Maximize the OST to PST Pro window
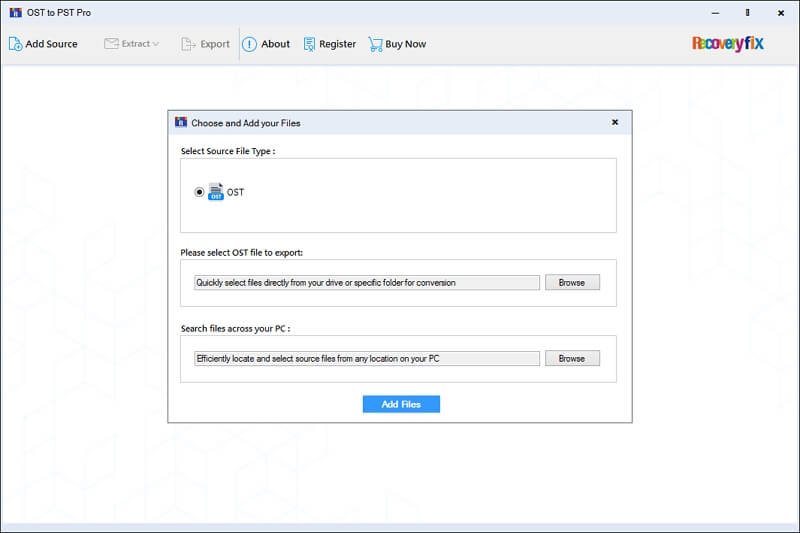 pos(747,13)
